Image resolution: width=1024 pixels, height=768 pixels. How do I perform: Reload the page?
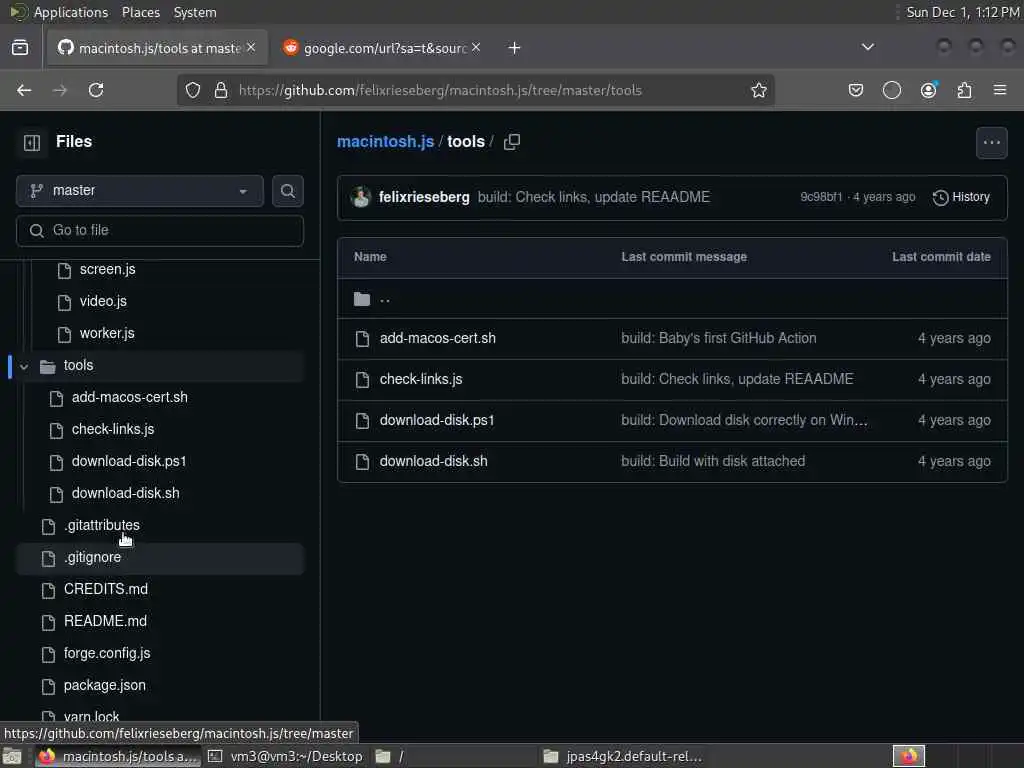[x=96, y=90]
